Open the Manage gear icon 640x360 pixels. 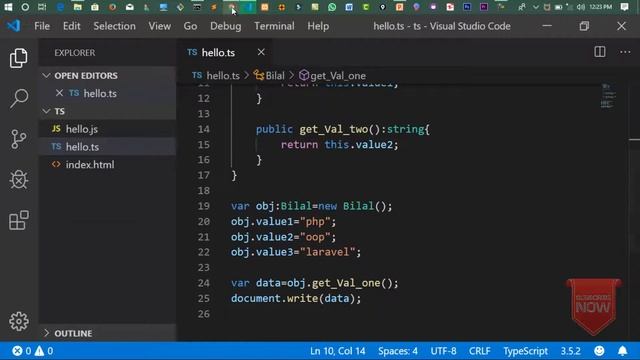tap(19, 322)
